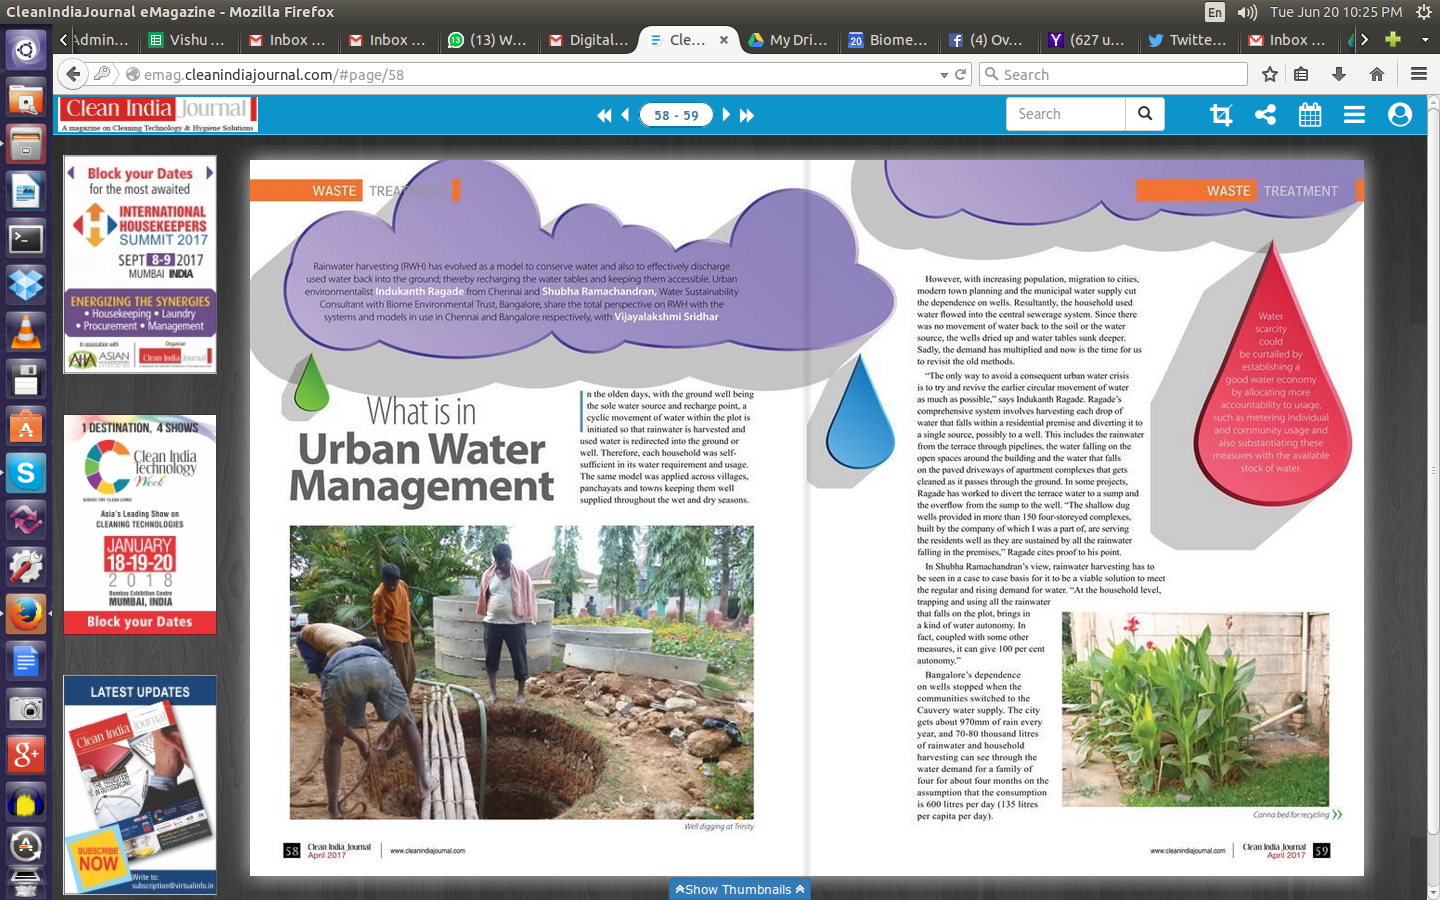The image size is (1440, 900).
Task: Switch to the Vishu tab
Action: coord(186,40)
